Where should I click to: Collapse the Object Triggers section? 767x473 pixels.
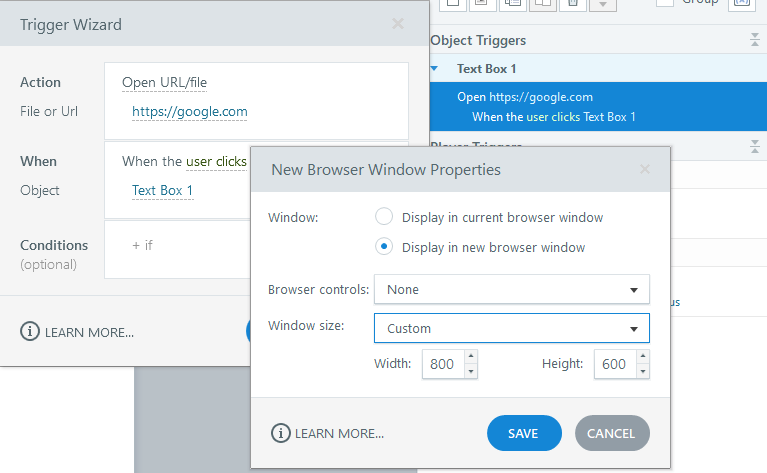pyautogui.click(x=755, y=40)
